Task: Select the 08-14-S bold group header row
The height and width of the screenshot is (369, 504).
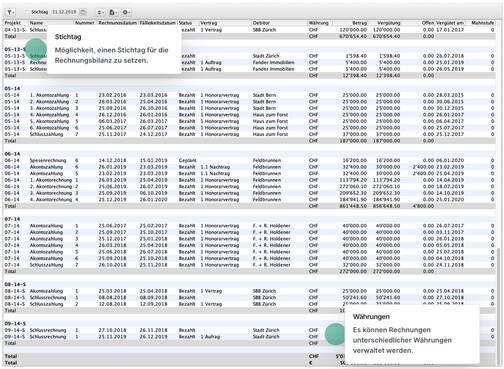Action: (249, 285)
